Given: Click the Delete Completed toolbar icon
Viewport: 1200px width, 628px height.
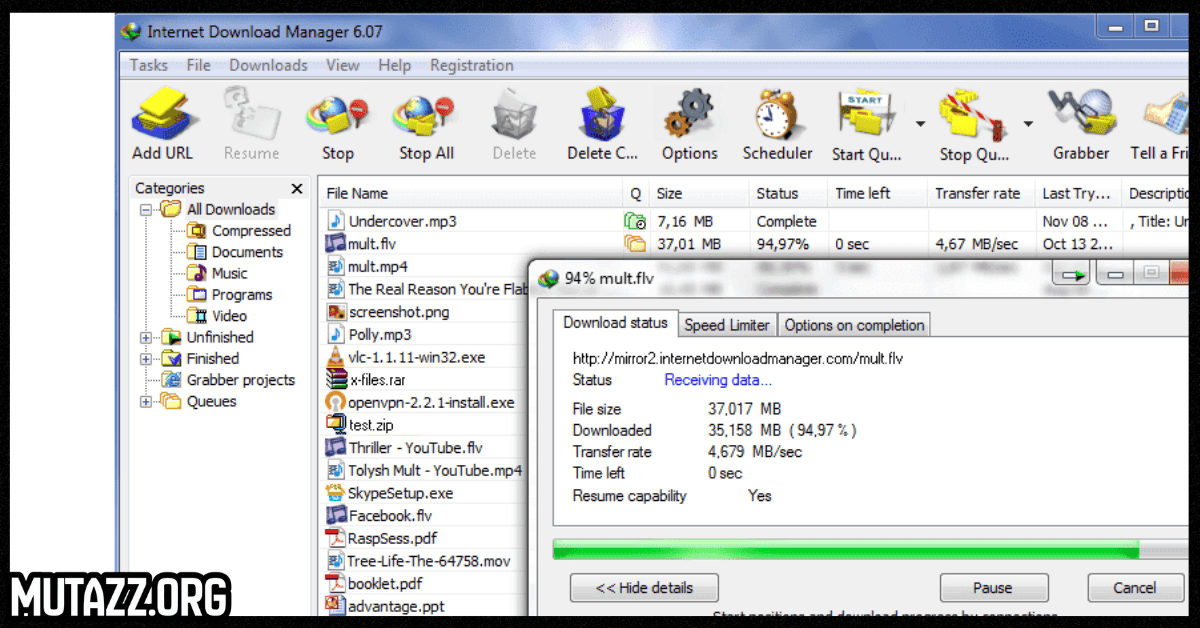Looking at the screenshot, I should pyautogui.click(x=602, y=116).
